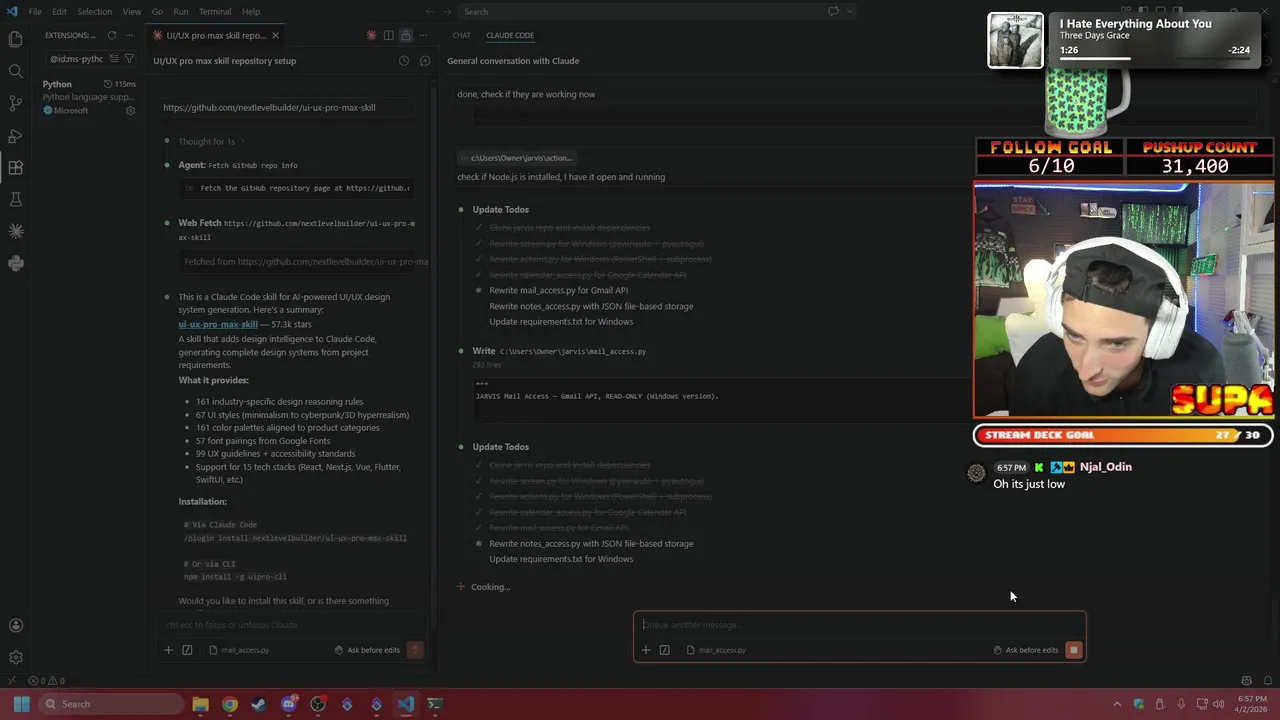The width and height of the screenshot is (1280, 720).
Task: Open status bar notifications bell
Action: click(x=1268, y=681)
